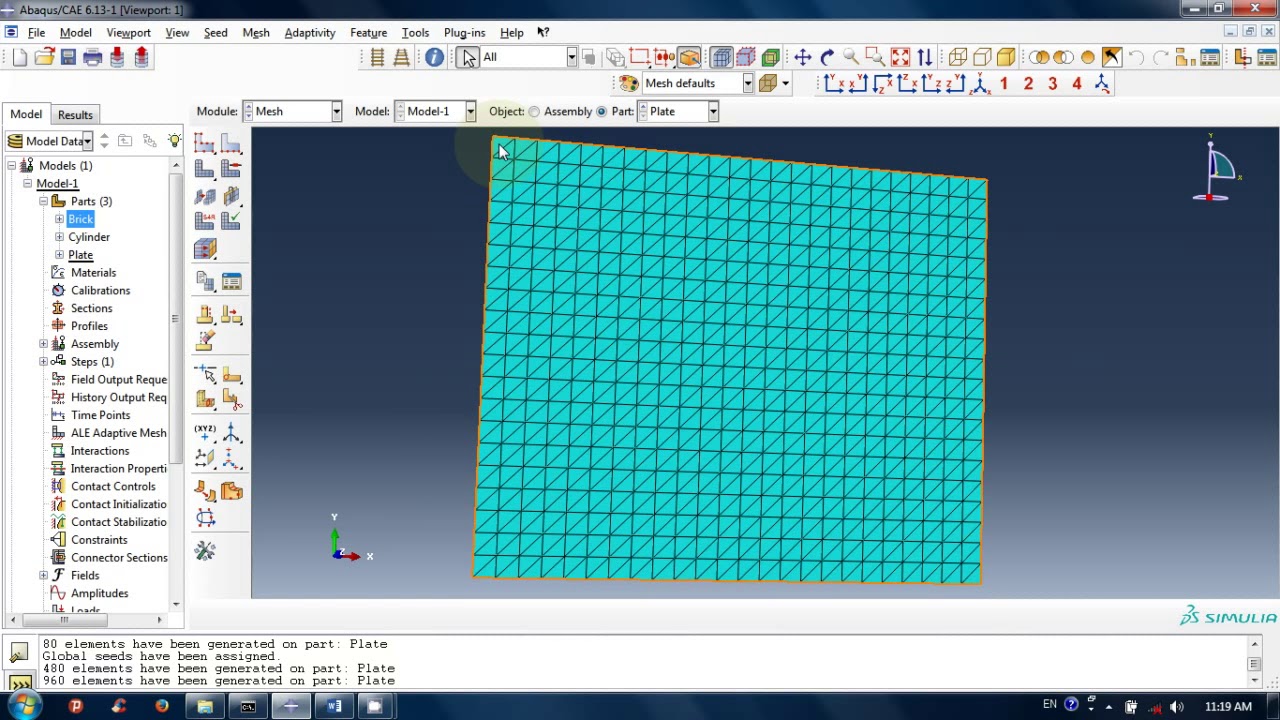Select the Magnify View tool
1280x720 pixels.
pos(851,57)
